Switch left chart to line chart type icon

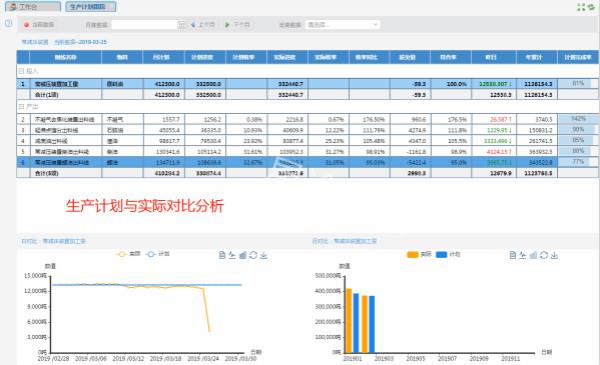(232, 255)
